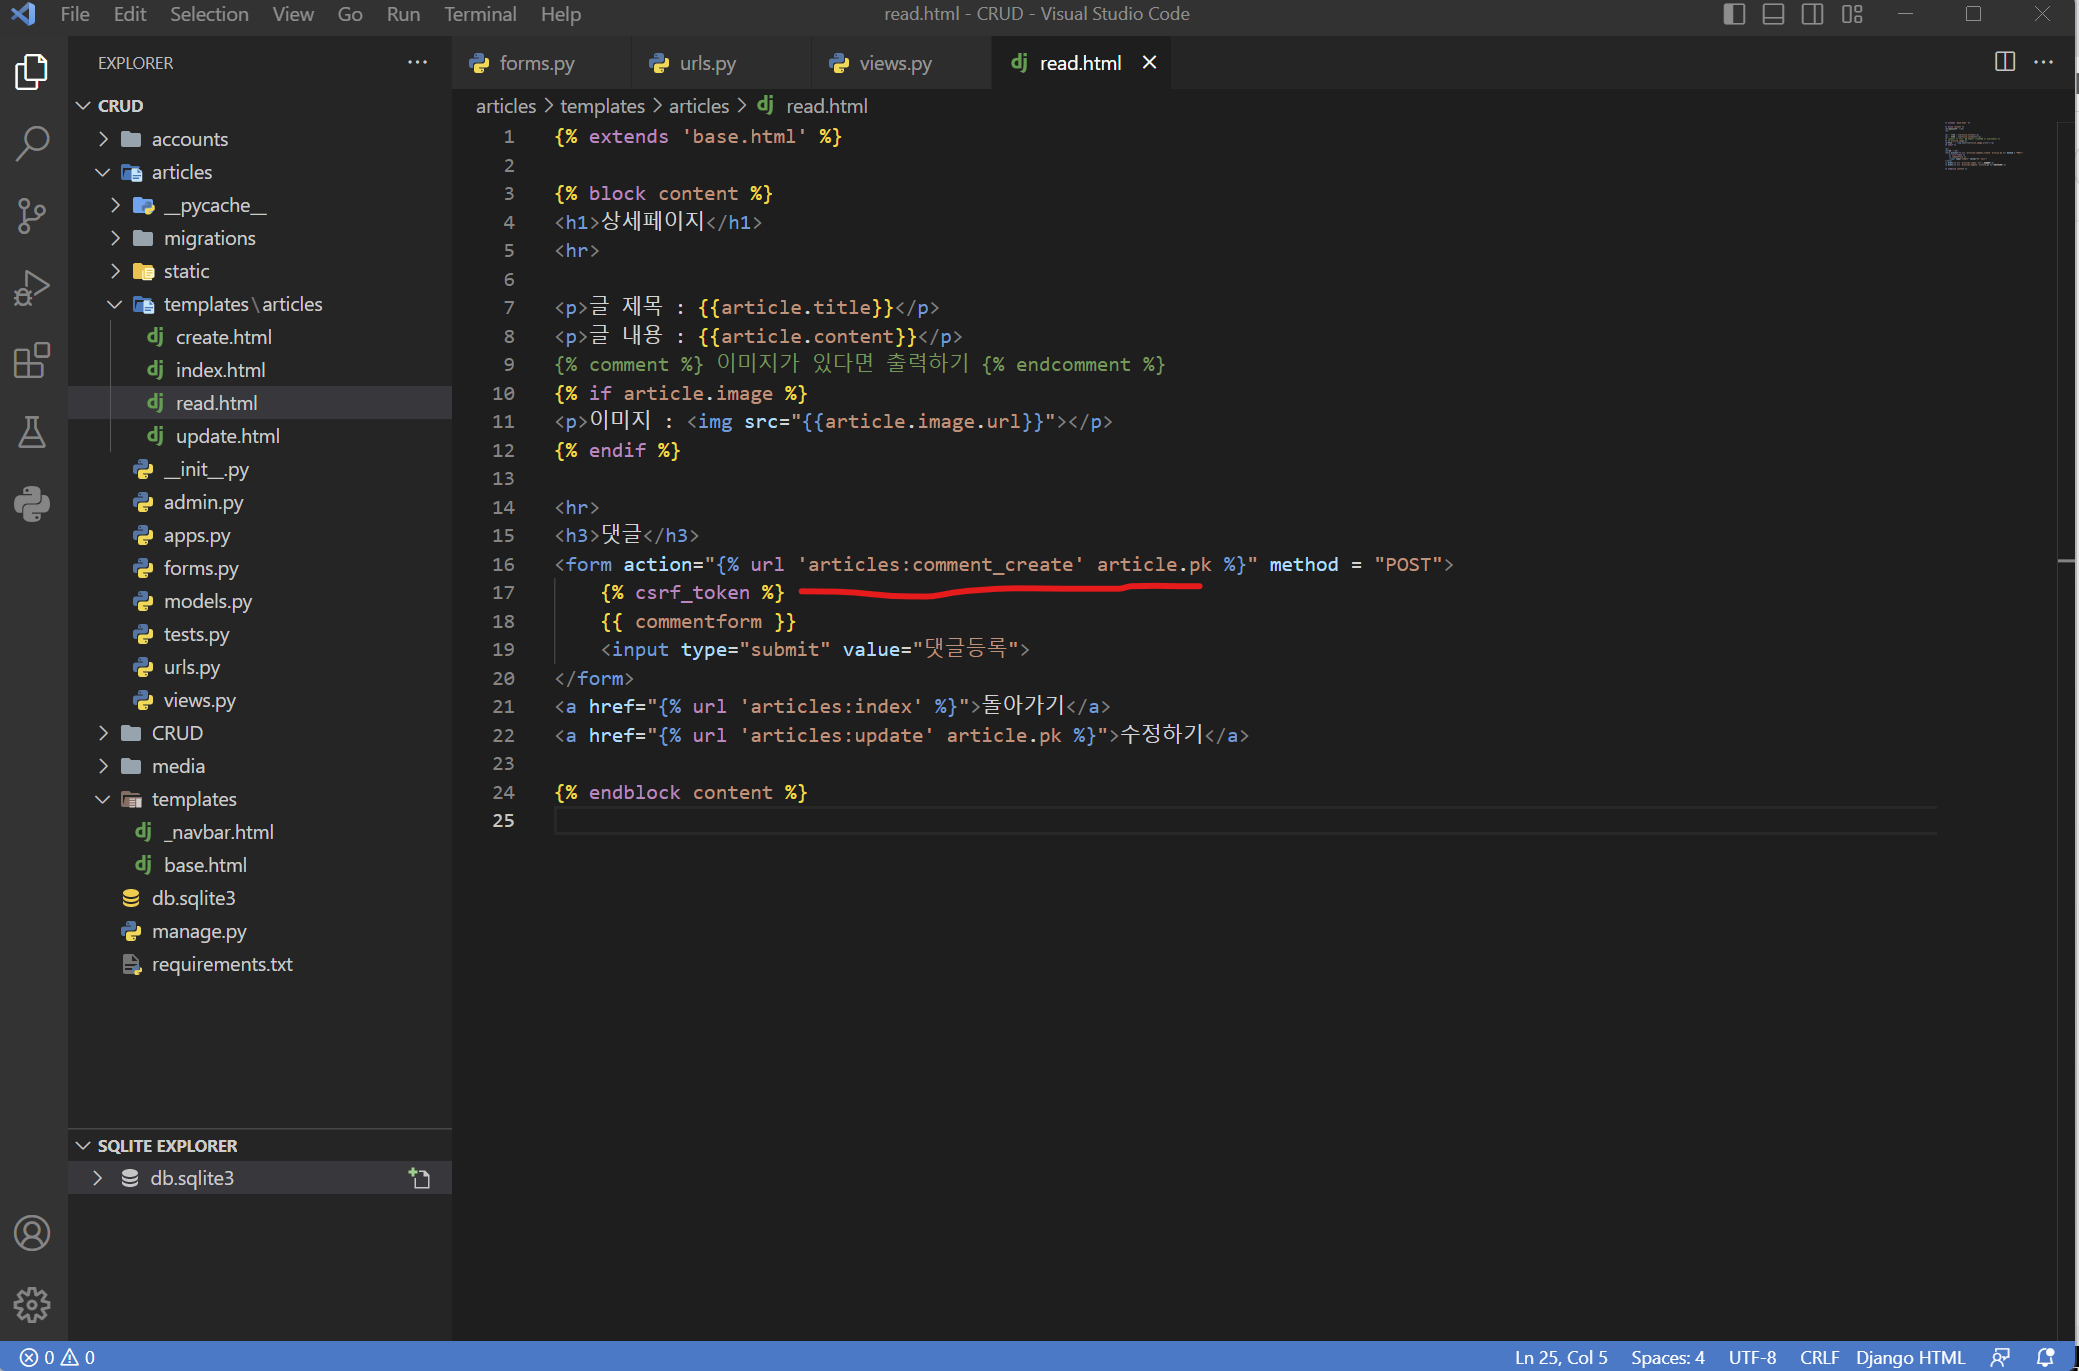The image size is (2079, 1371).
Task: Open tests.py in explorer
Action: [x=196, y=634]
